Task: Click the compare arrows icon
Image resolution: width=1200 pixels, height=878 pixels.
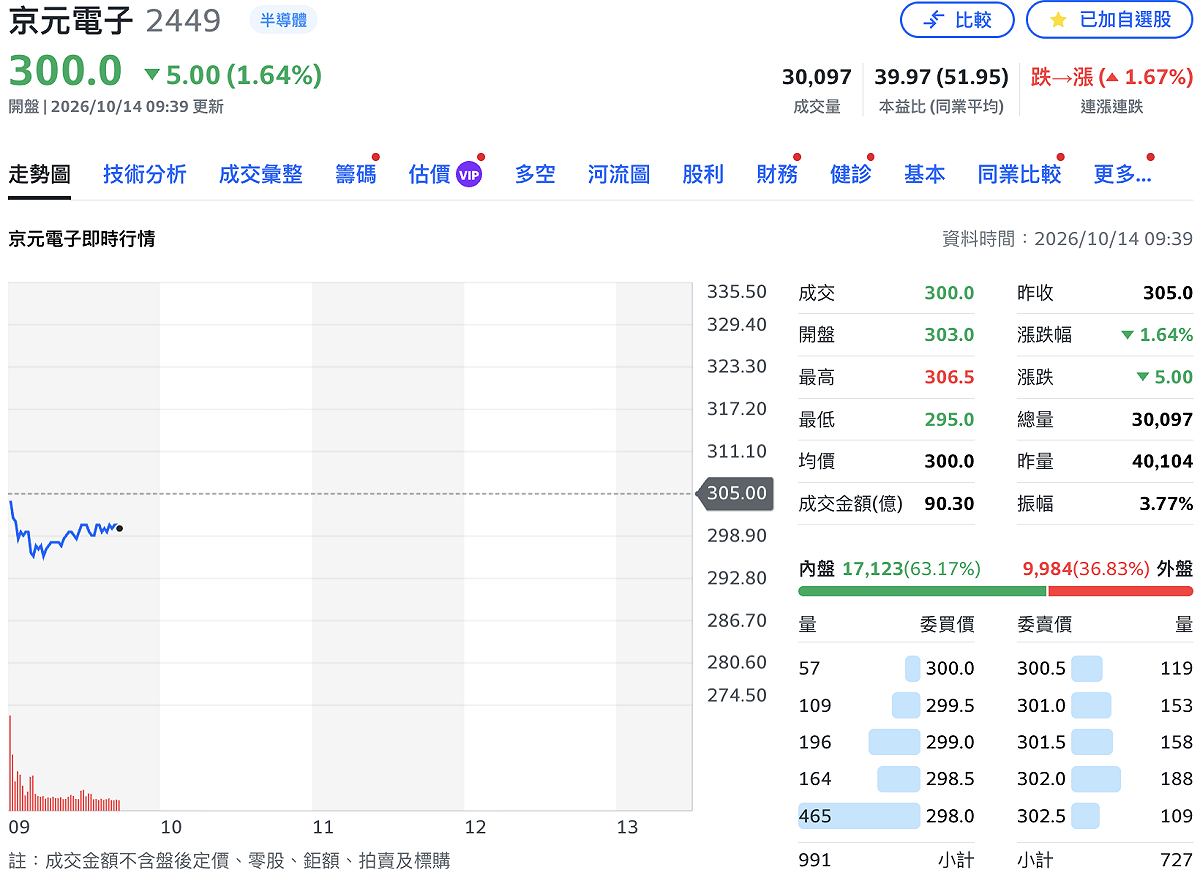Action: [x=933, y=20]
